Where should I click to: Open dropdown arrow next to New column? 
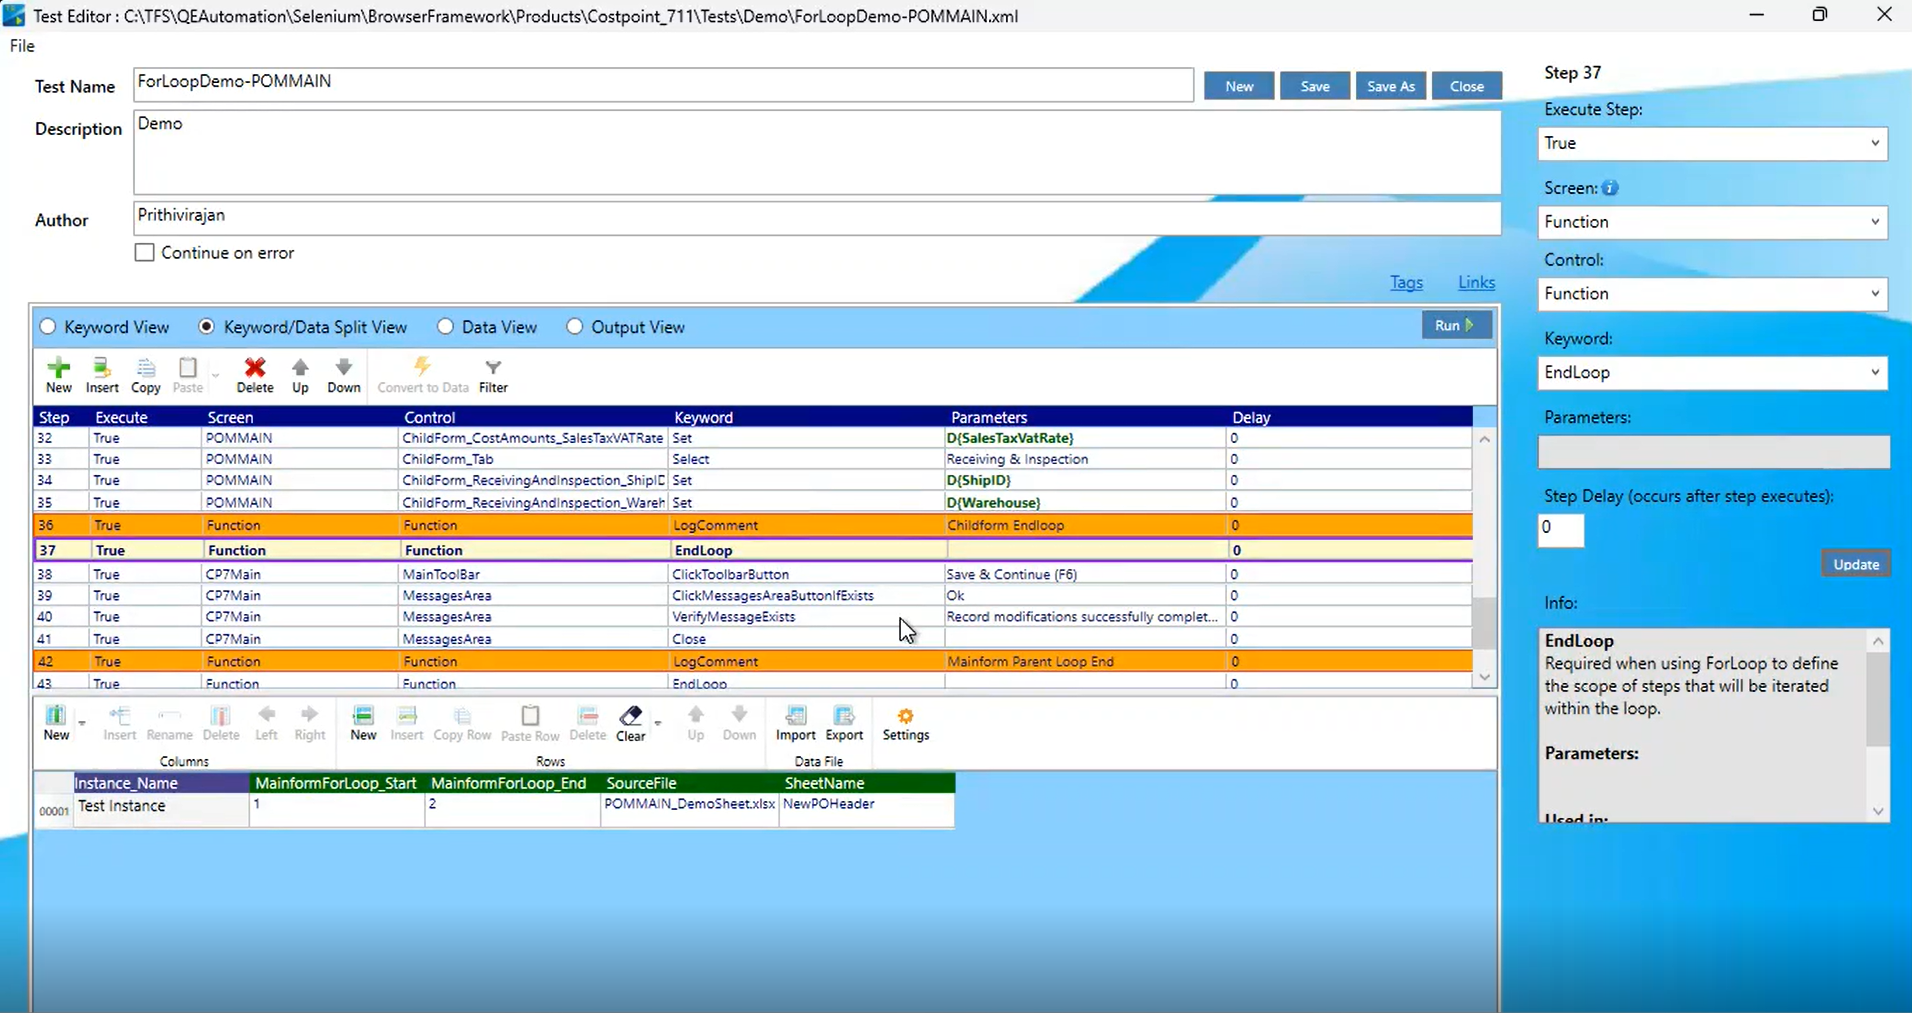(82, 723)
